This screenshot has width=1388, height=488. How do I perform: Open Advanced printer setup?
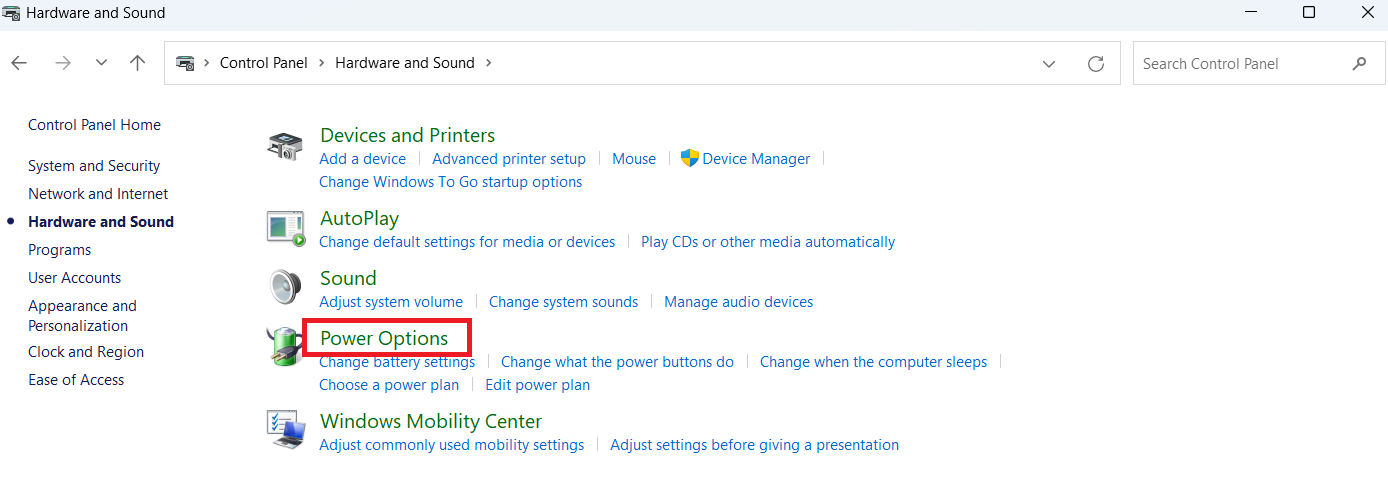coord(509,159)
